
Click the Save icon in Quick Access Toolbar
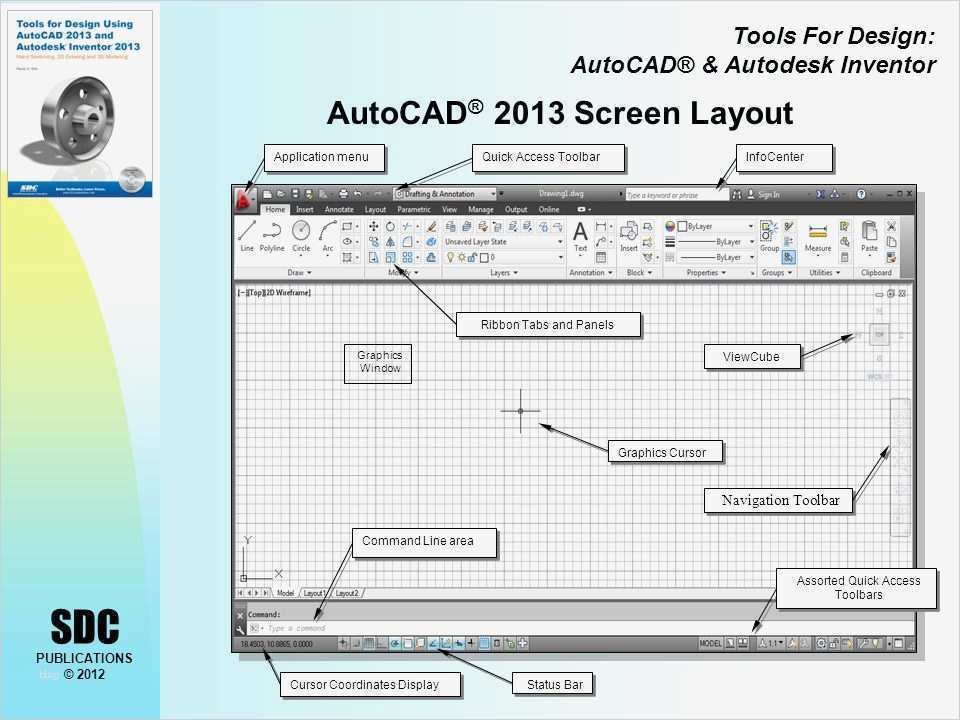(294, 194)
